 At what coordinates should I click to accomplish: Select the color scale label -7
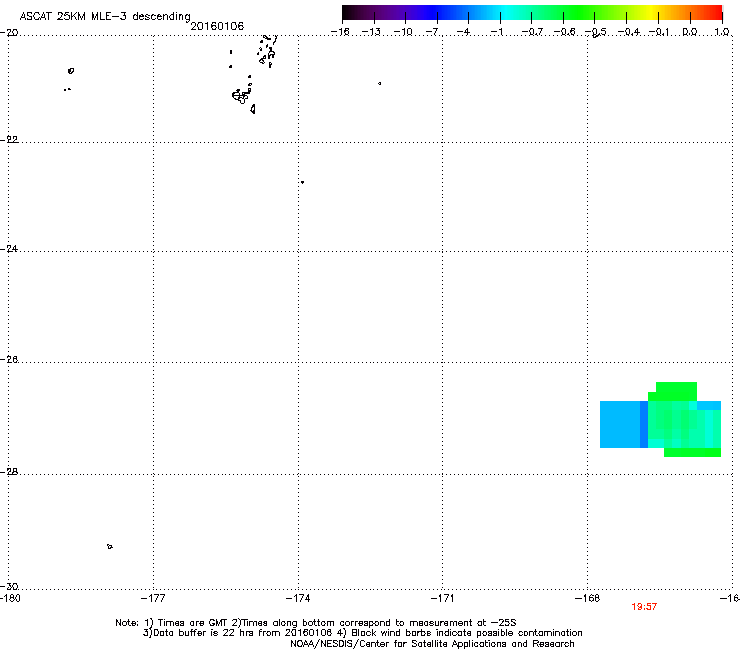click(x=434, y=32)
